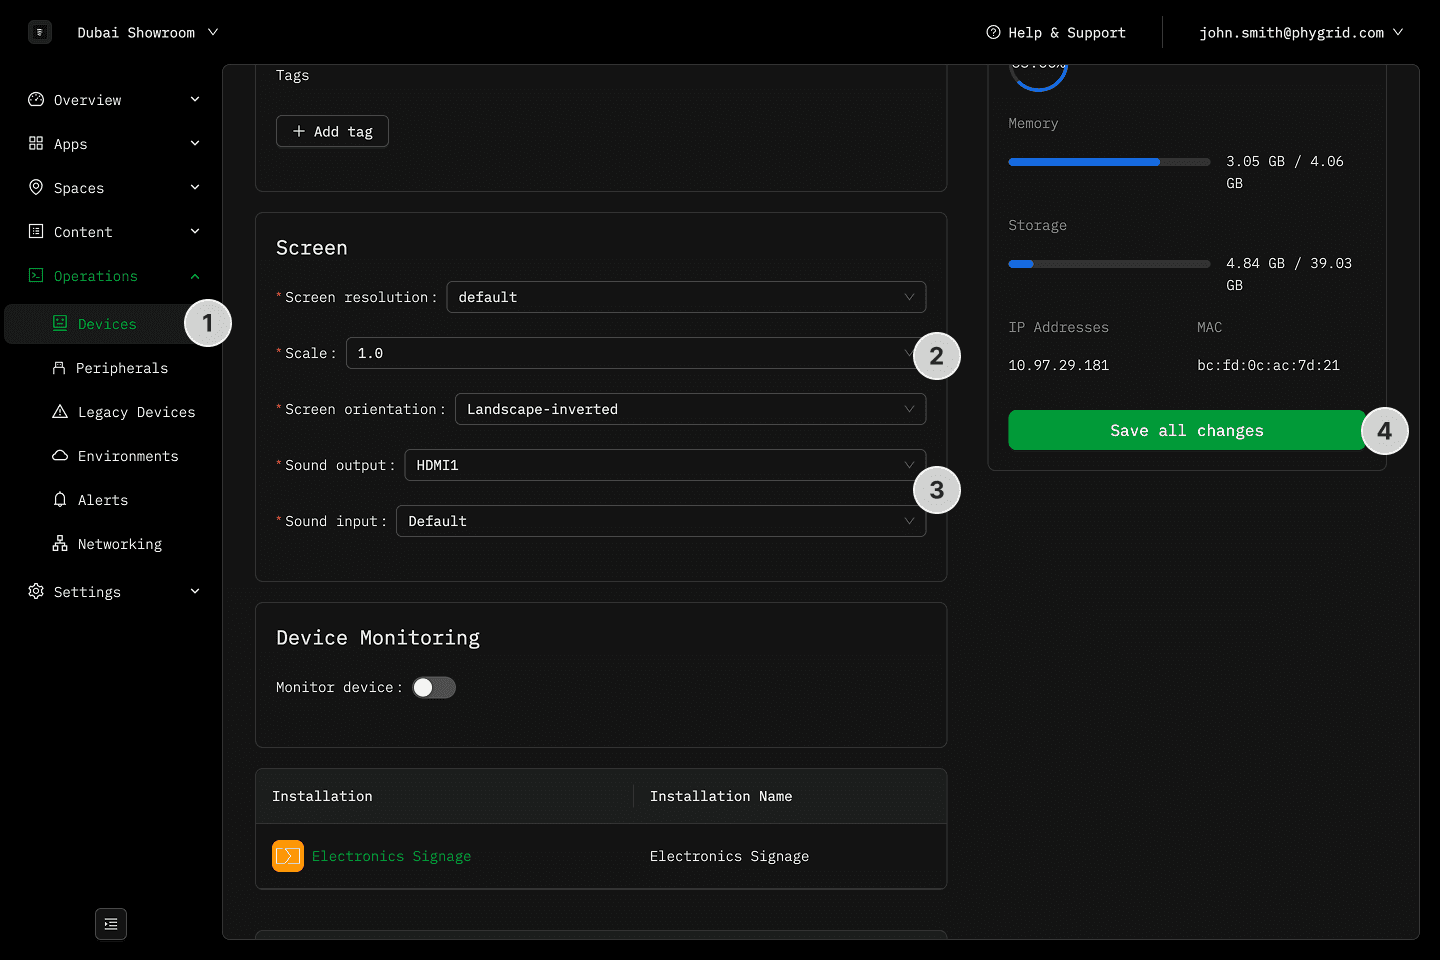Click the Apps grid icon
This screenshot has width=1440, height=960.
coord(36,143)
